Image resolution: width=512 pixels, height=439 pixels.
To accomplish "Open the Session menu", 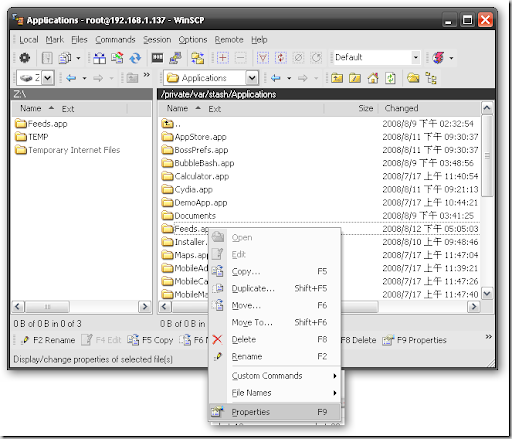I will [157, 40].
